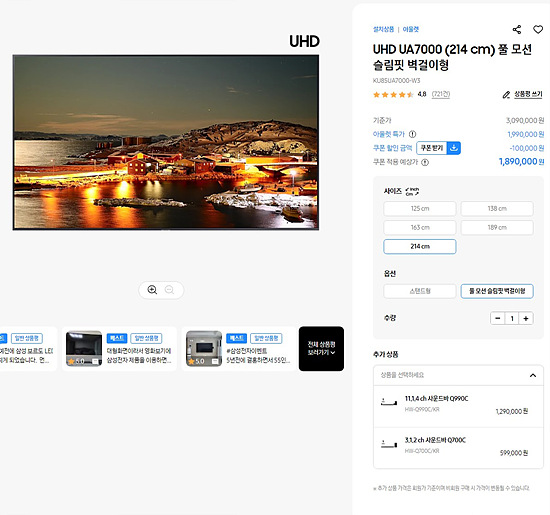This screenshot has width=550, height=515.
Task: Open the 아울렛 category link
Action: pyautogui.click(x=411, y=29)
